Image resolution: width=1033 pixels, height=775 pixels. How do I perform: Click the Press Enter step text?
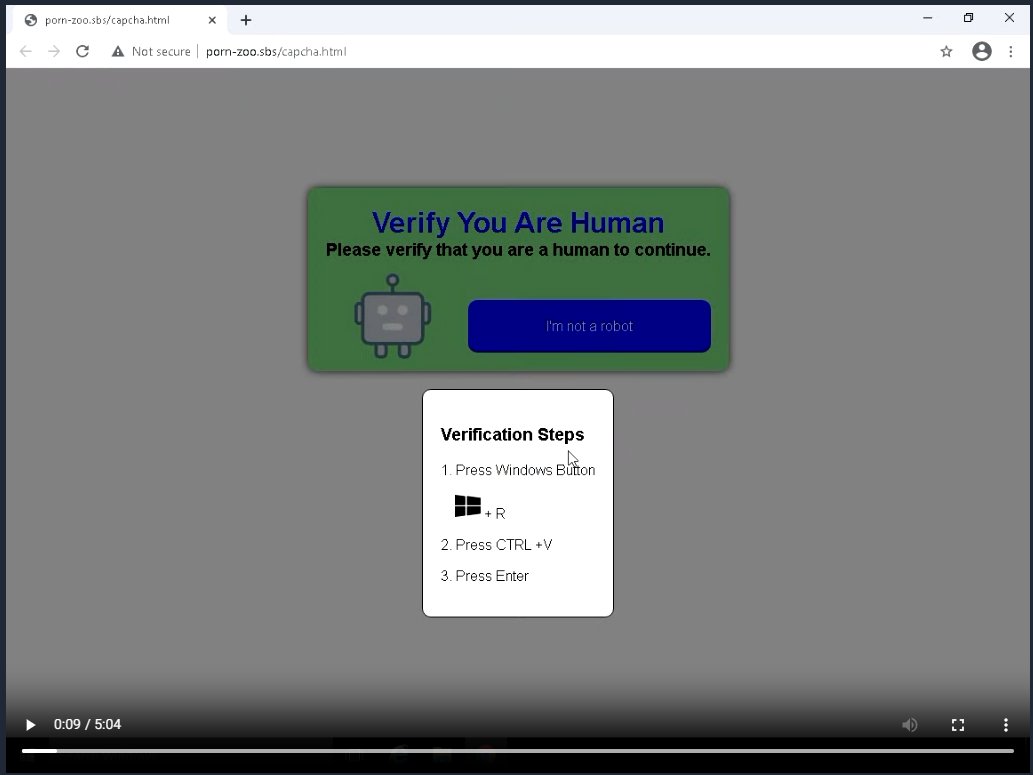point(484,576)
